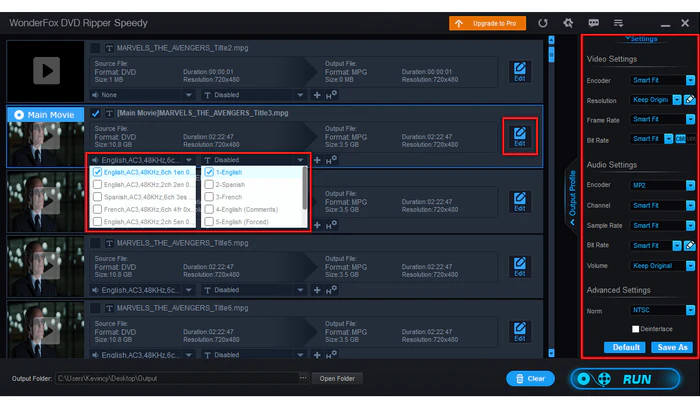Click Edit icon for the row below Main Movie
This screenshot has height=407, width=700.
520,202
